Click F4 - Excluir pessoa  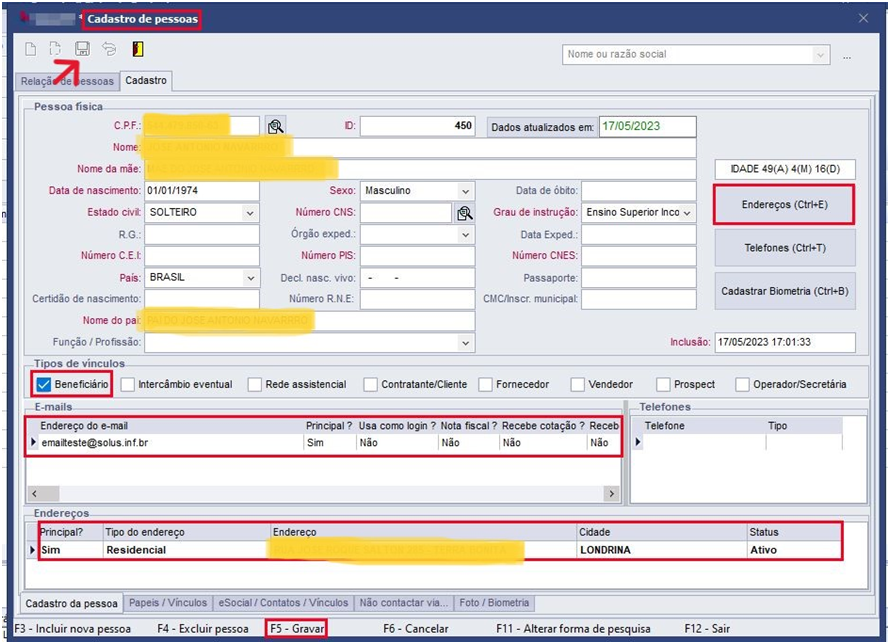coord(203,629)
